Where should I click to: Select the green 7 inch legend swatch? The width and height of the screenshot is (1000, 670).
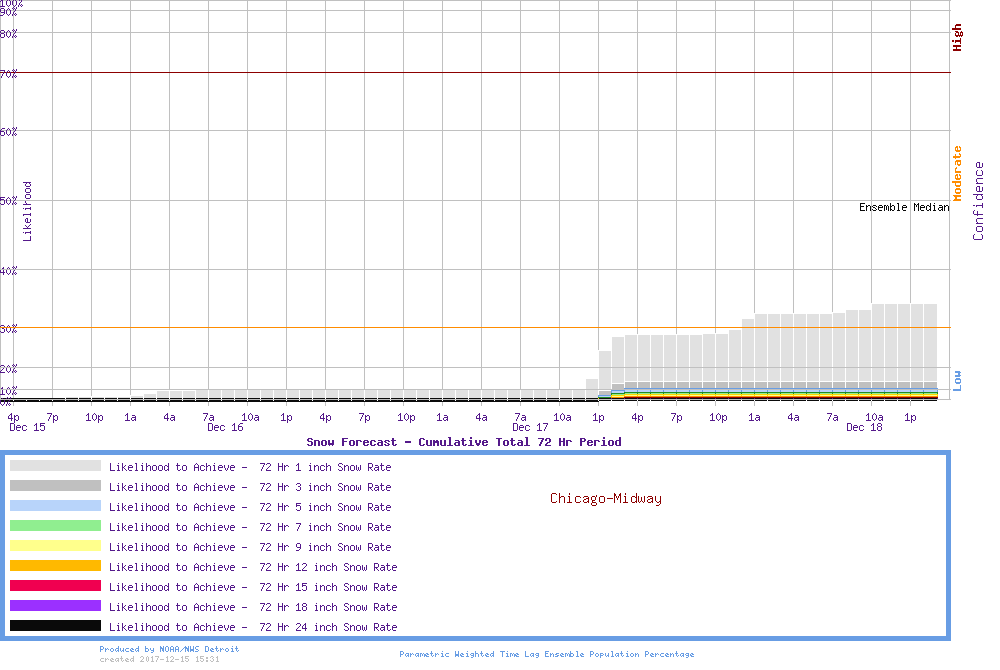55,526
